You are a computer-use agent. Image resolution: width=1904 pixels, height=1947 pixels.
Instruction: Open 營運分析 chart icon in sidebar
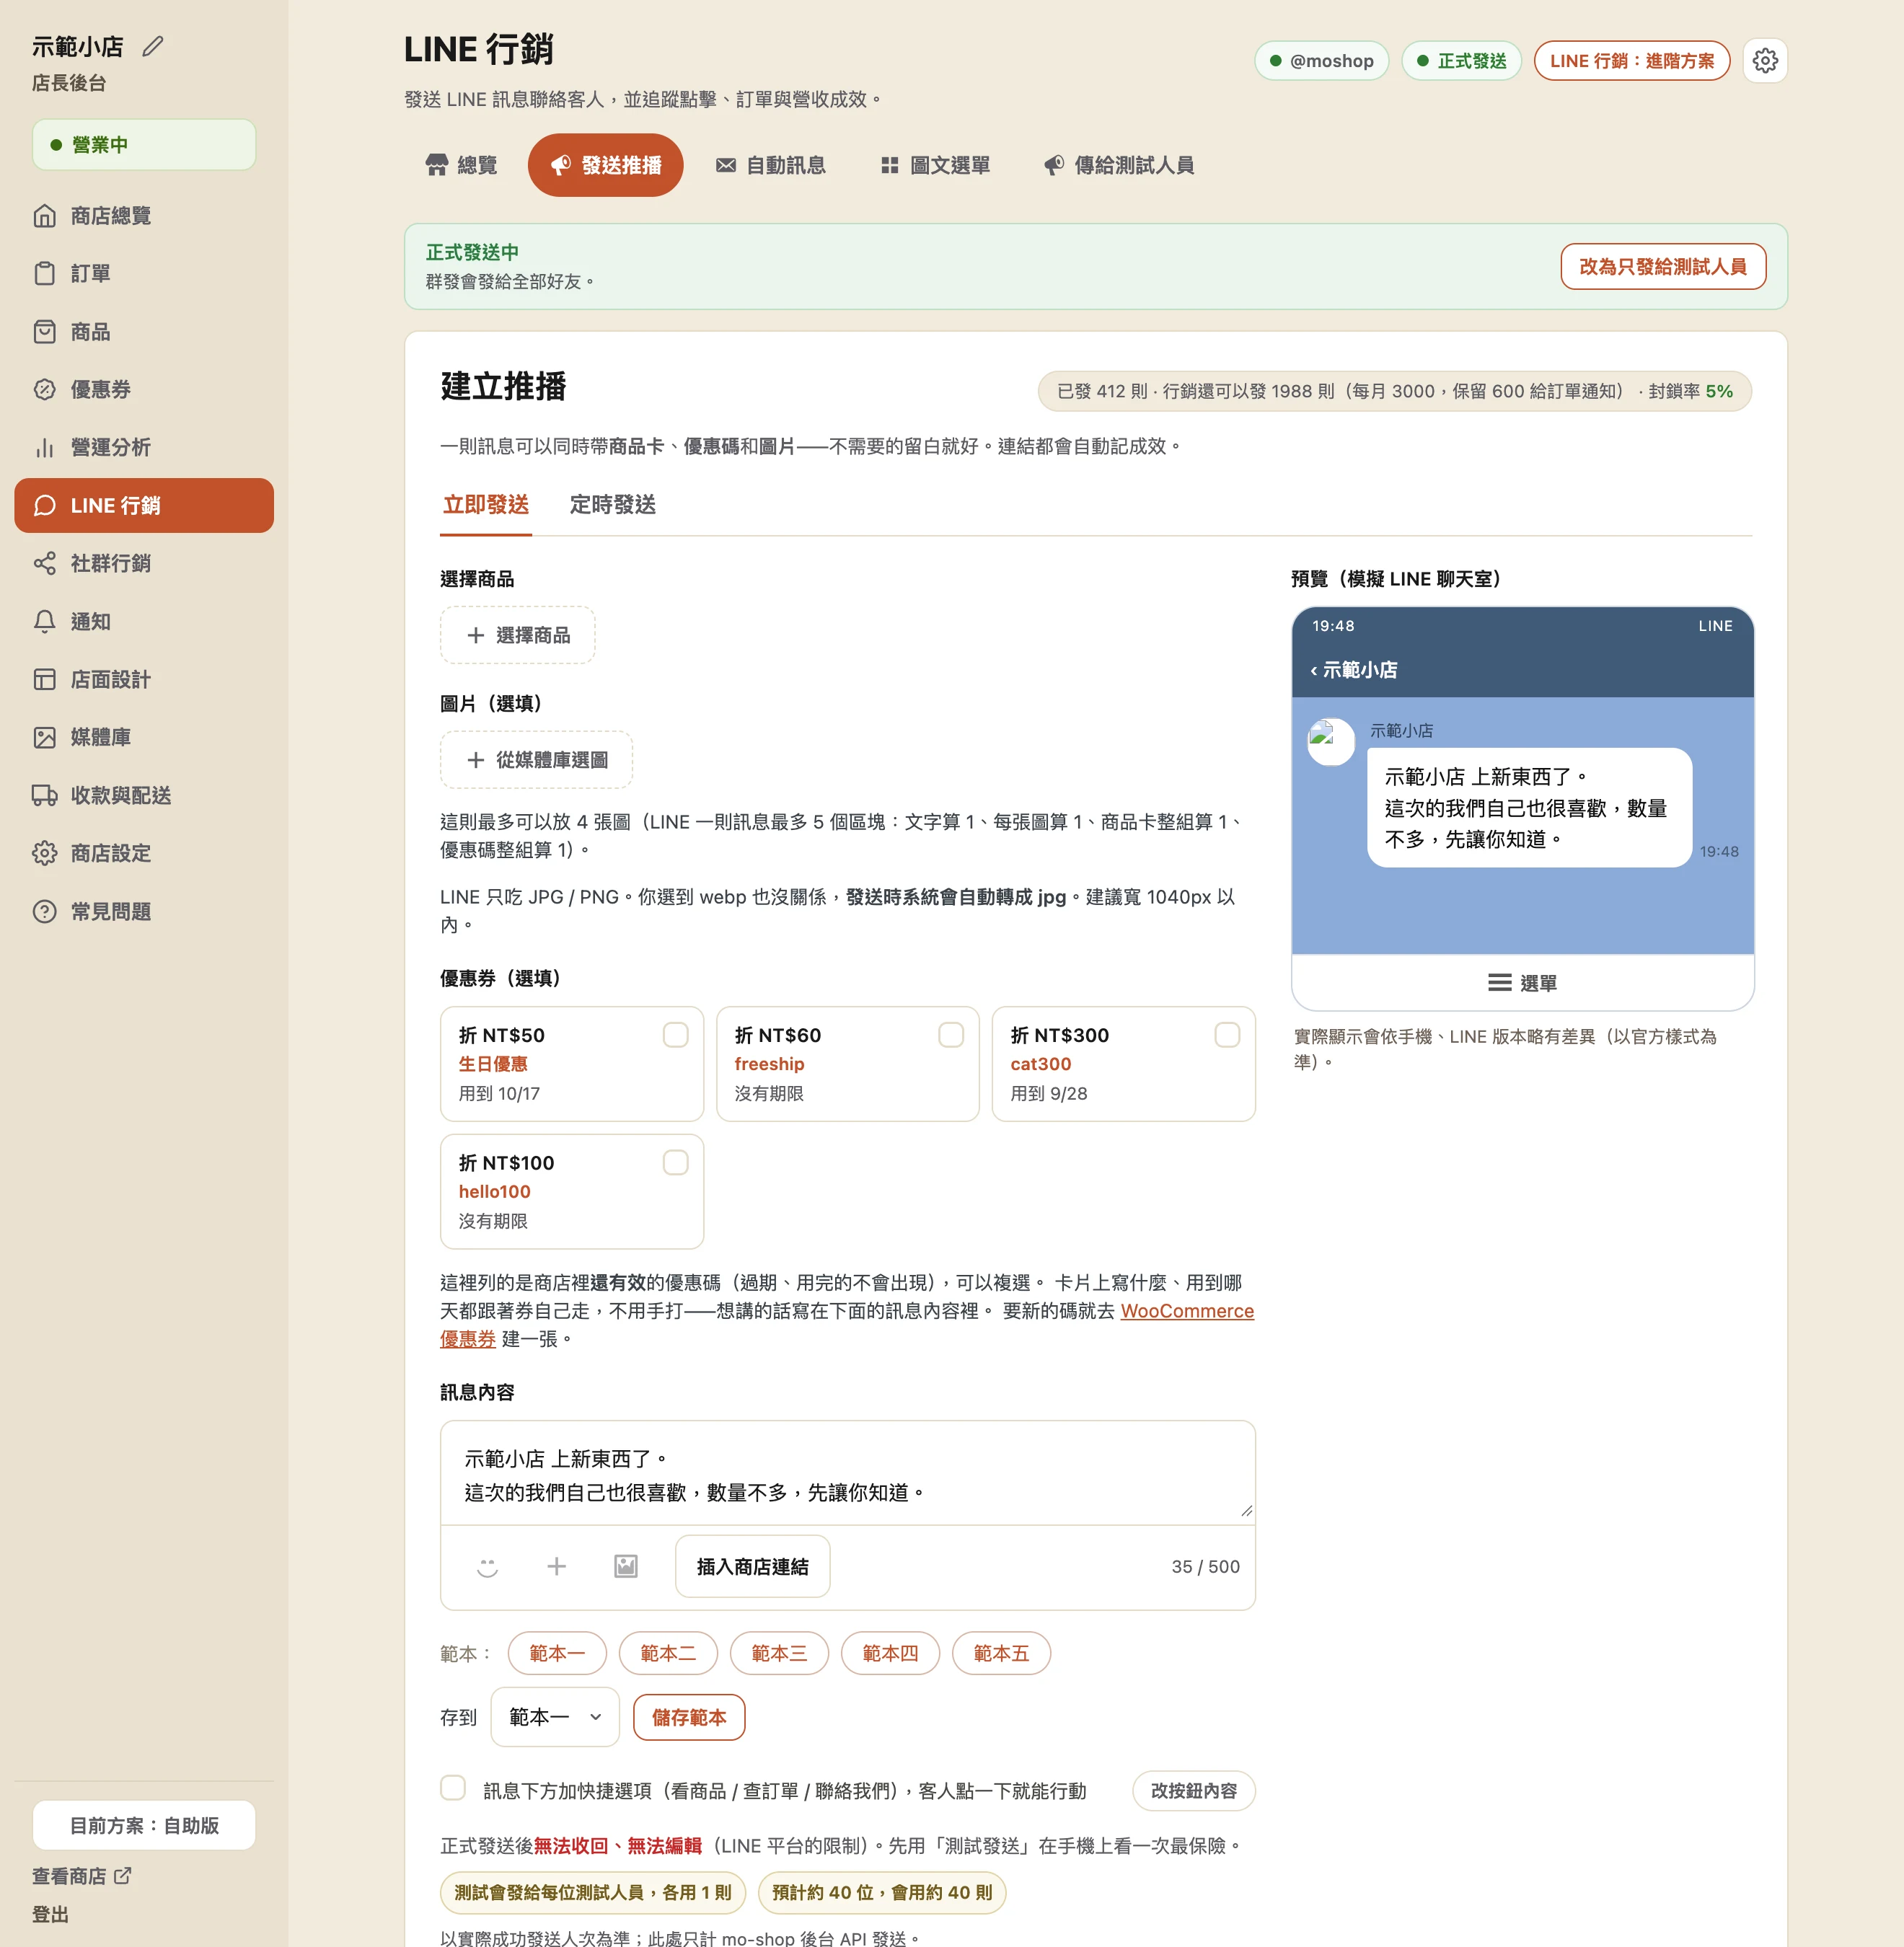click(x=44, y=448)
